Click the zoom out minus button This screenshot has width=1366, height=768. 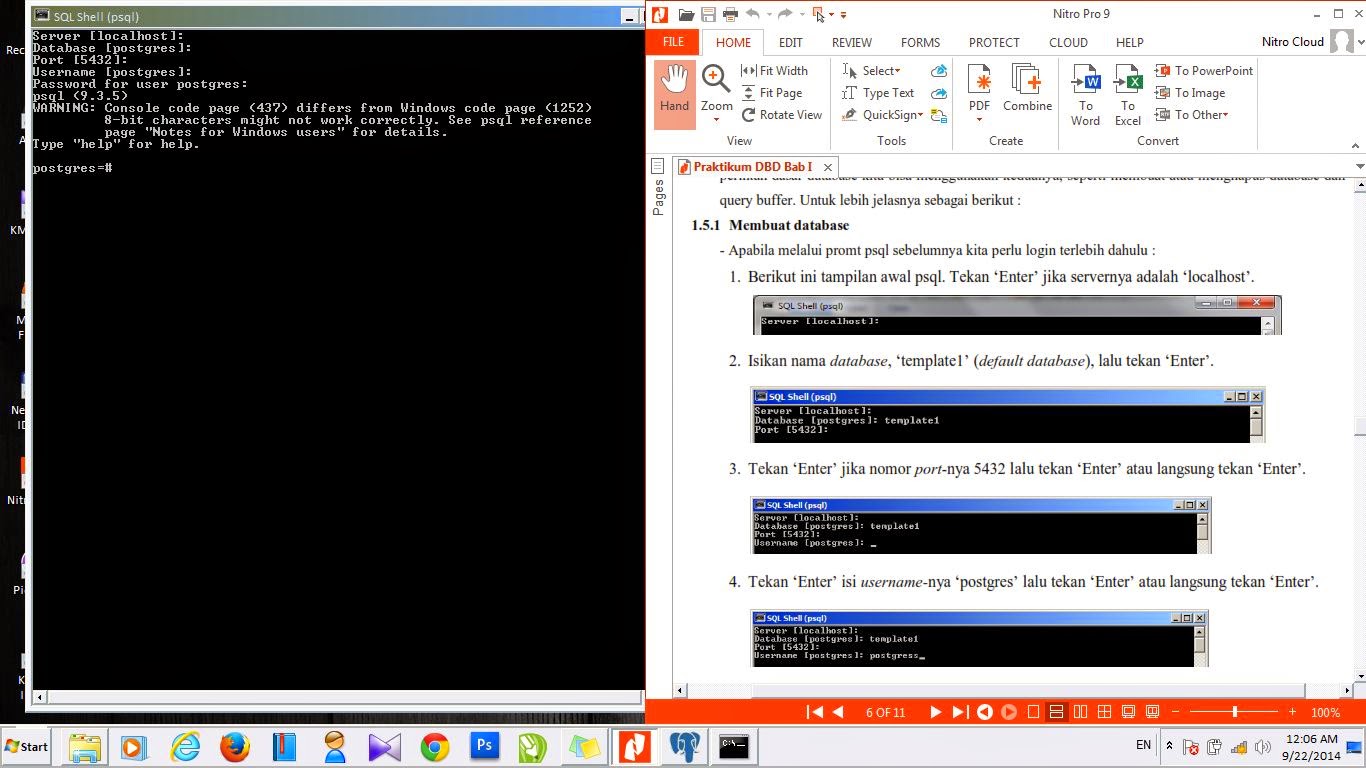coord(1175,712)
